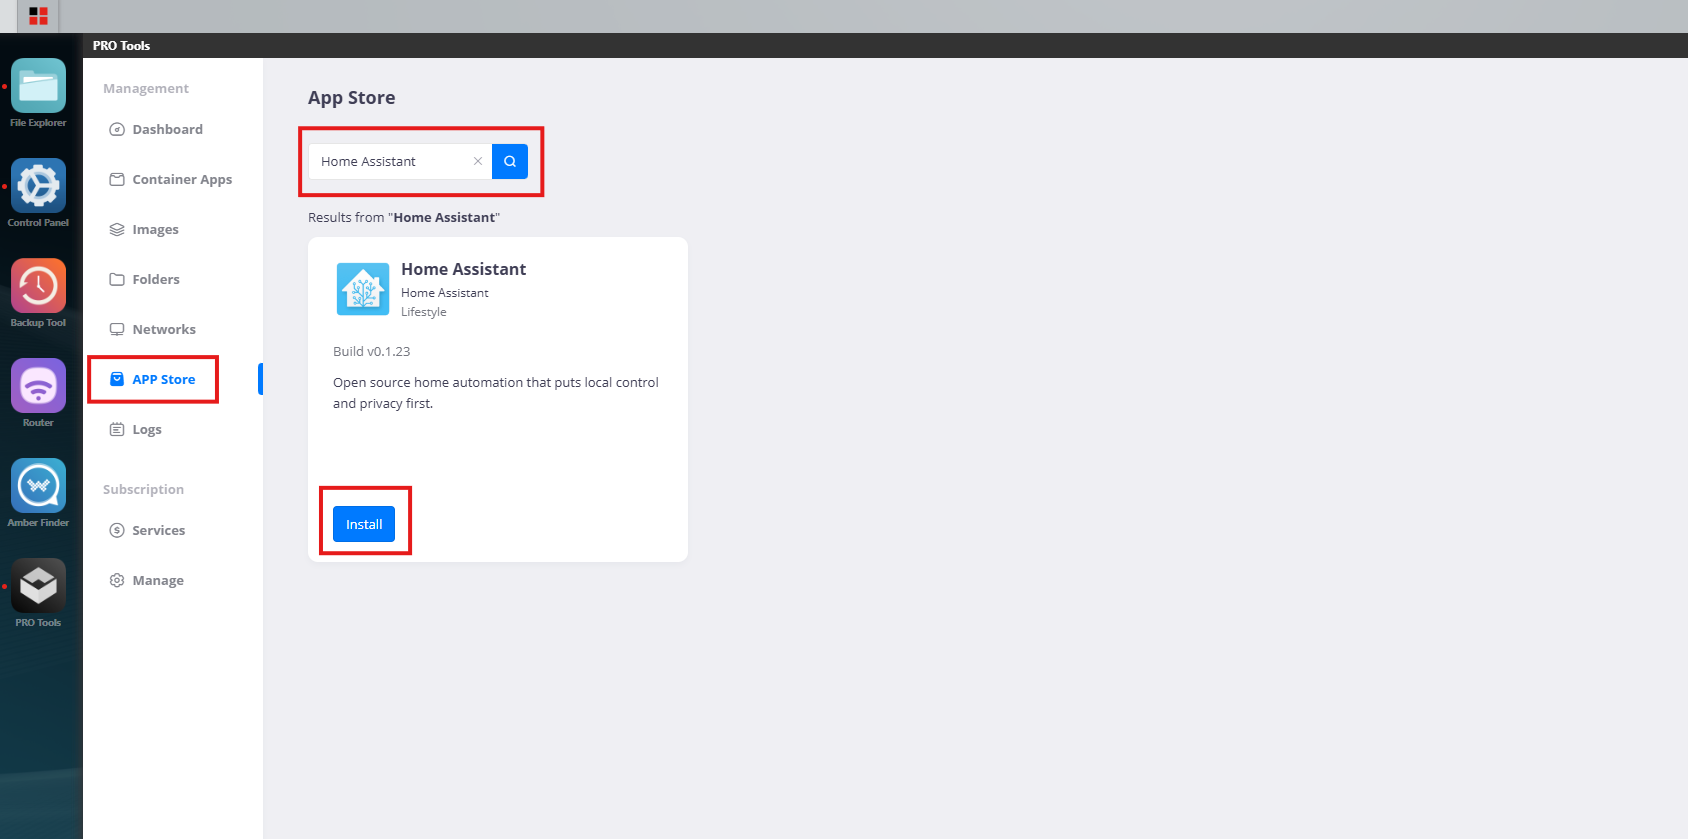The width and height of the screenshot is (1688, 839).
Task: Open the Backup Tool app
Action: tap(38, 286)
